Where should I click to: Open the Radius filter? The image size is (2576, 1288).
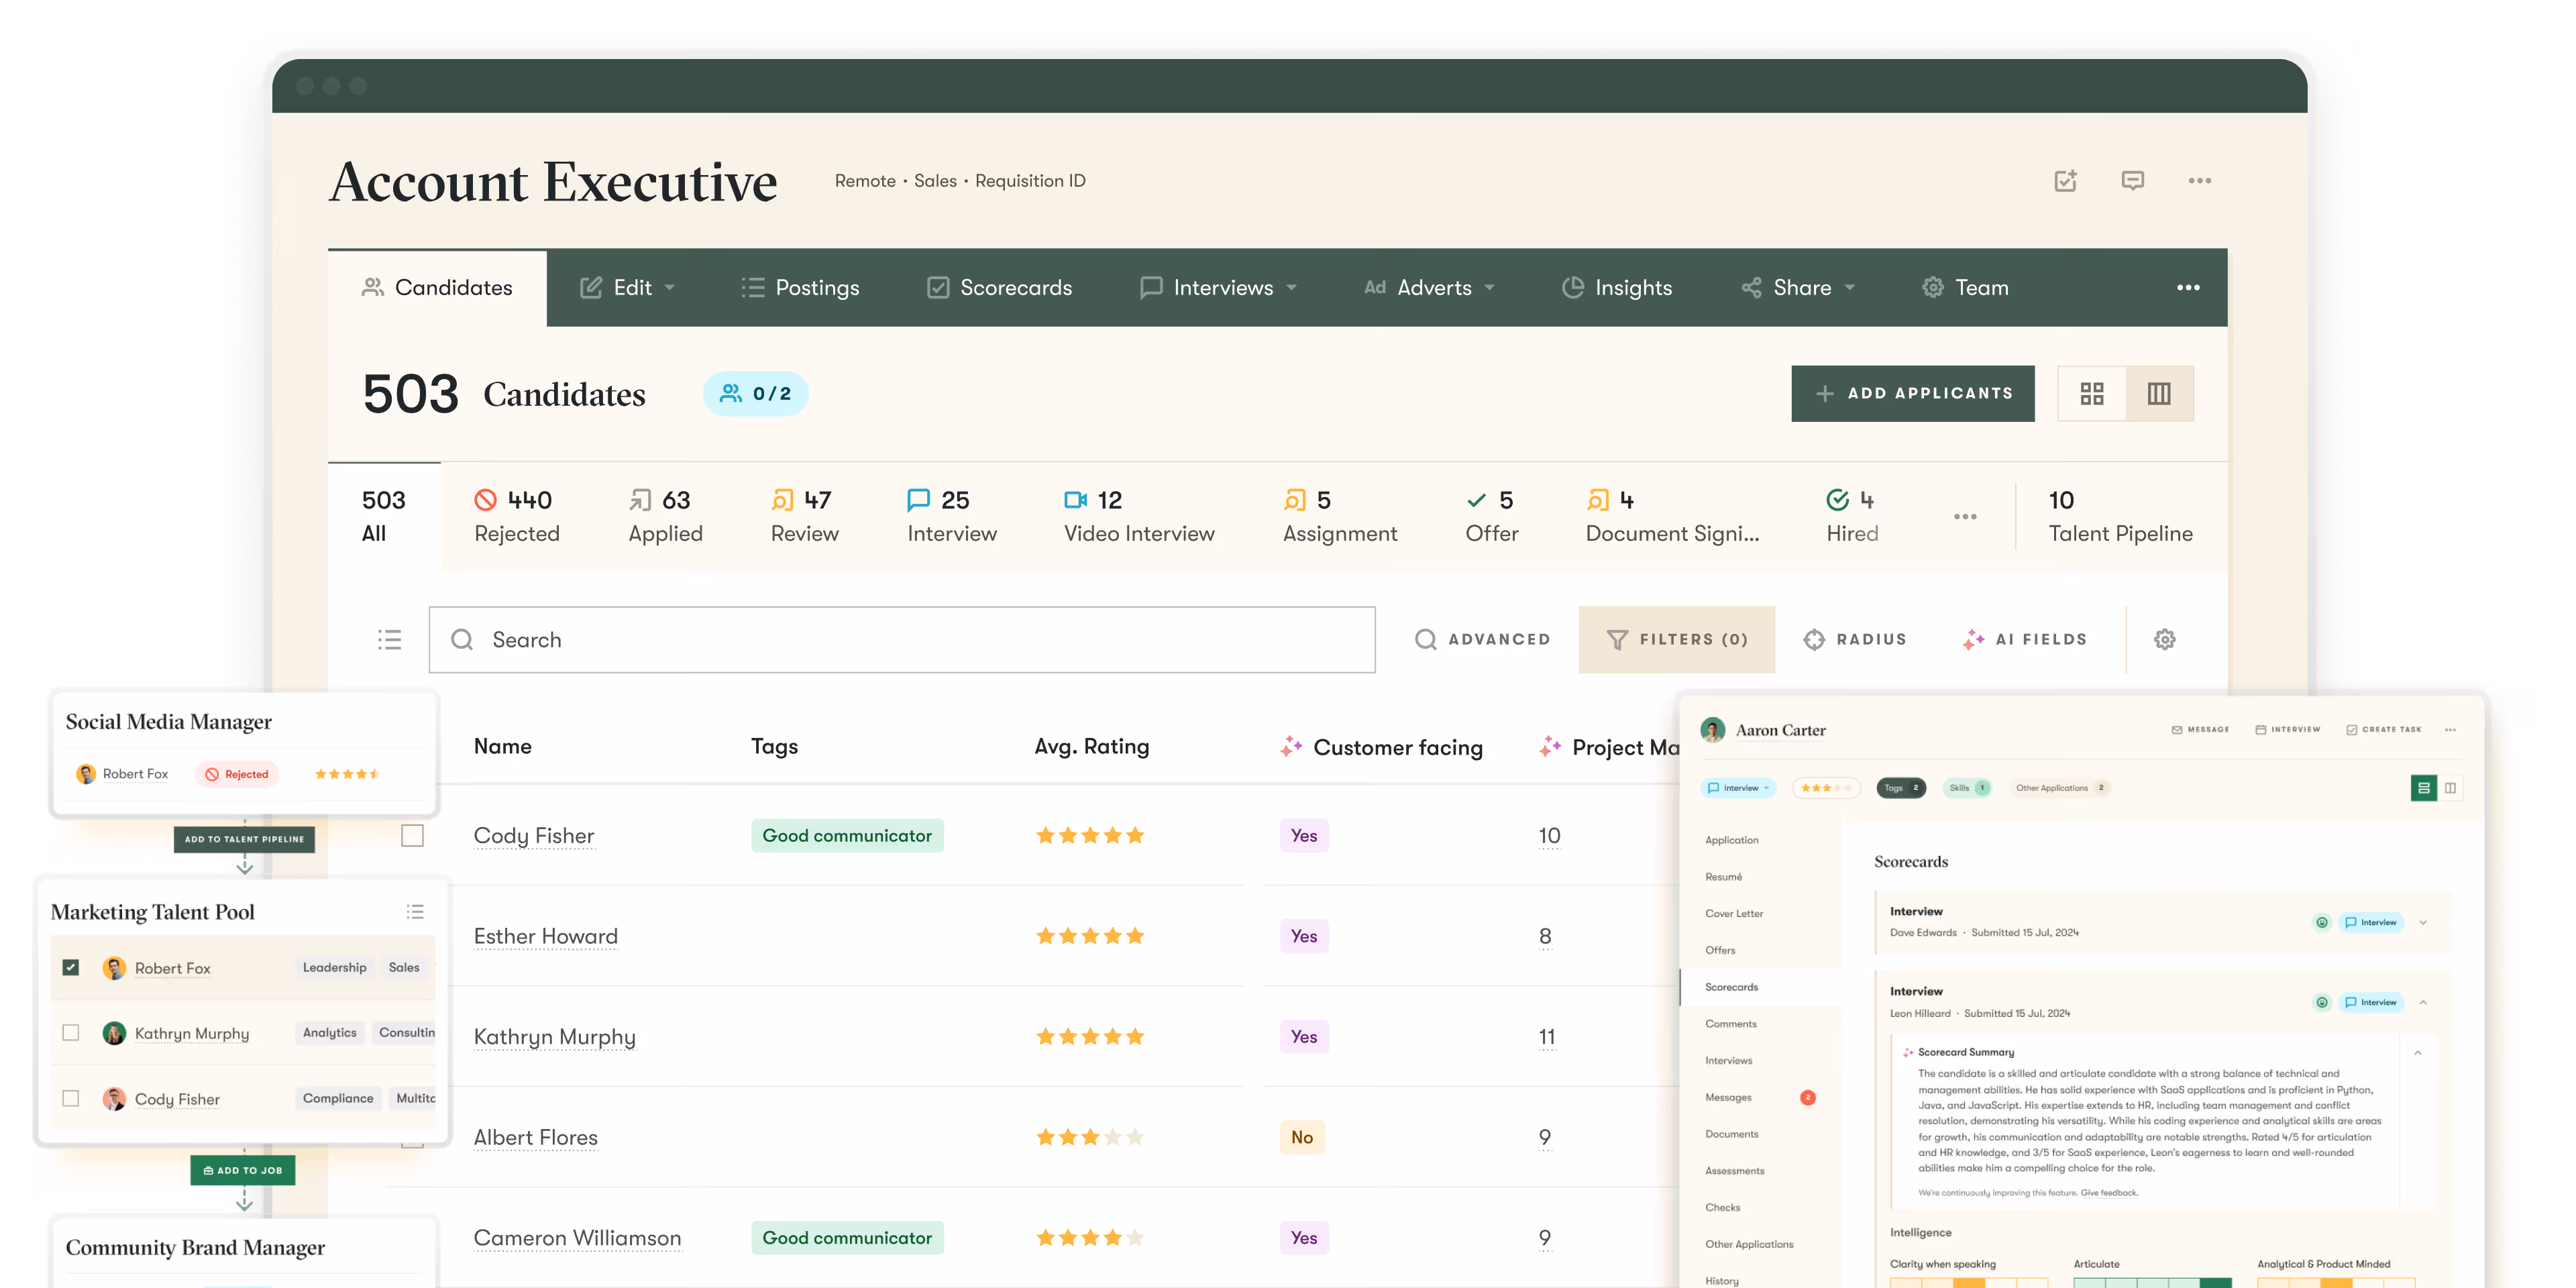(x=1855, y=640)
